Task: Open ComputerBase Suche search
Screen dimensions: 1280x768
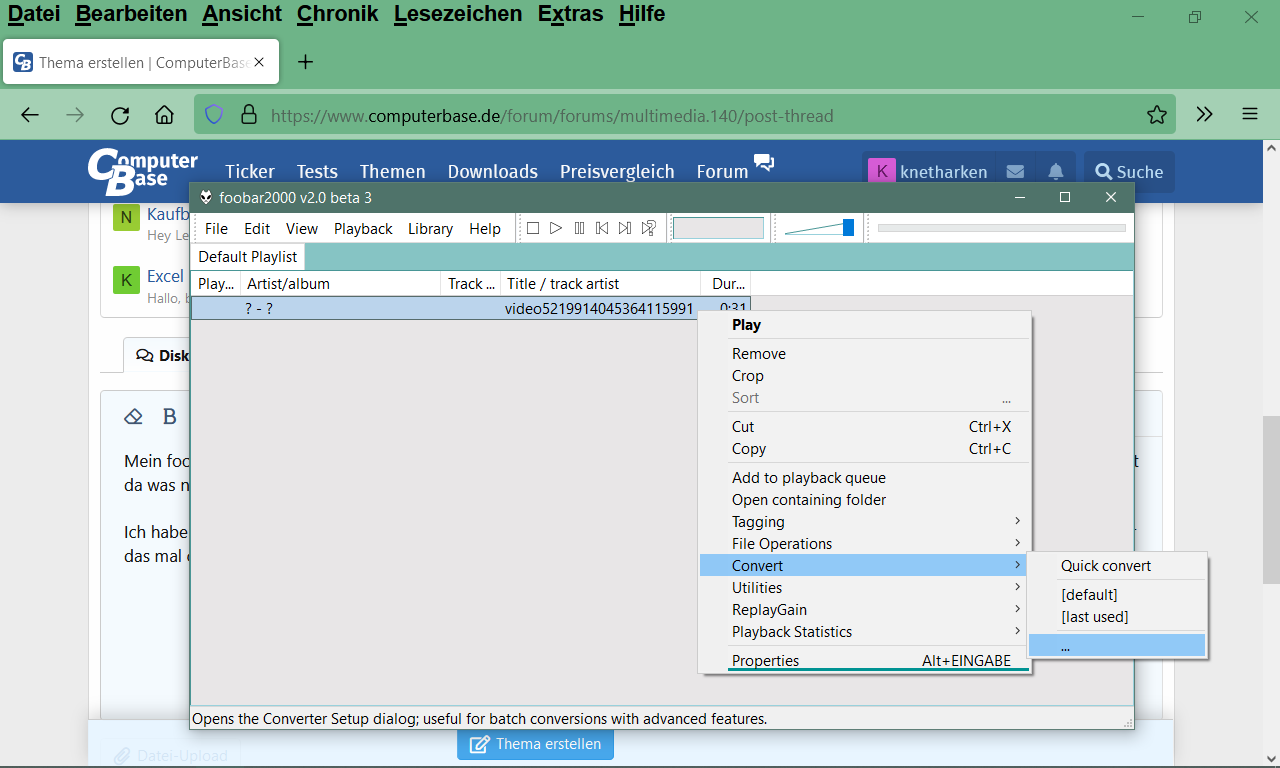Action: (1129, 172)
